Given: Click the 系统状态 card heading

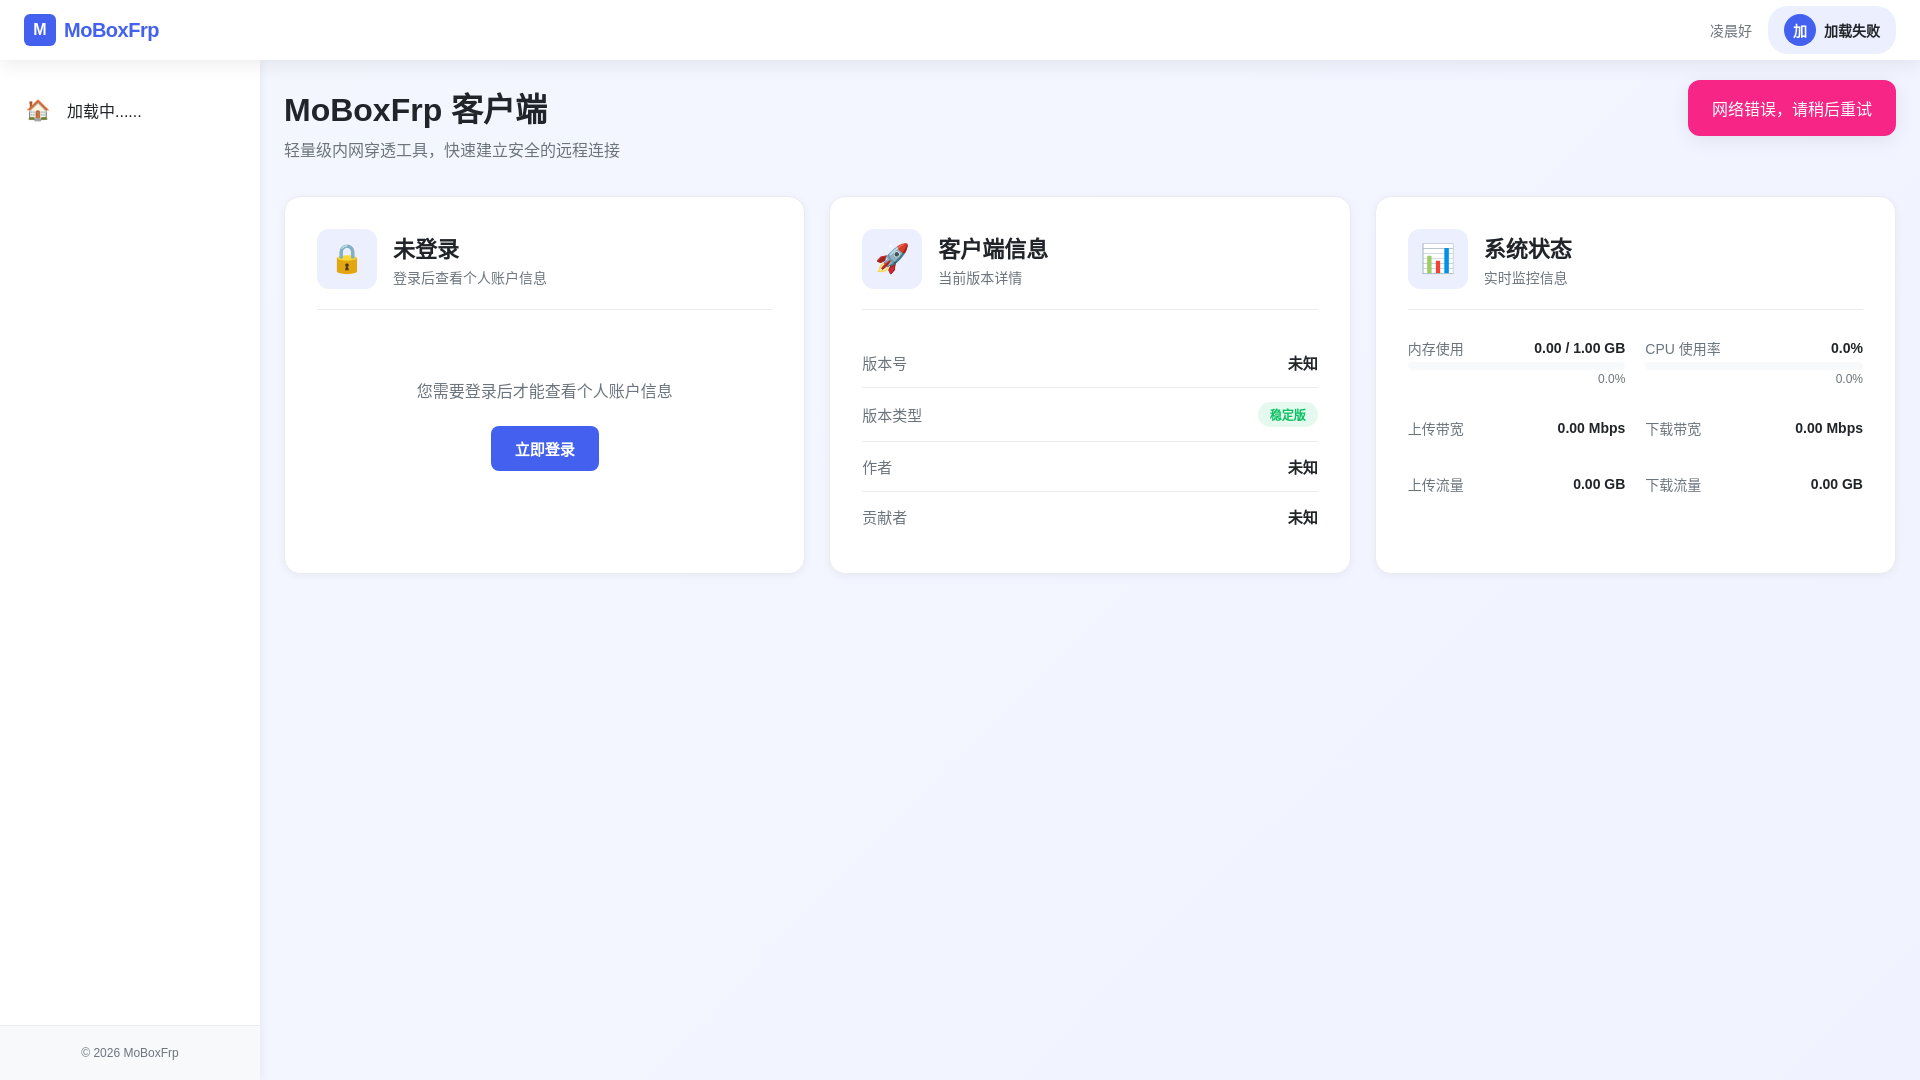Looking at the screenshot, I should pos(1528,249).
